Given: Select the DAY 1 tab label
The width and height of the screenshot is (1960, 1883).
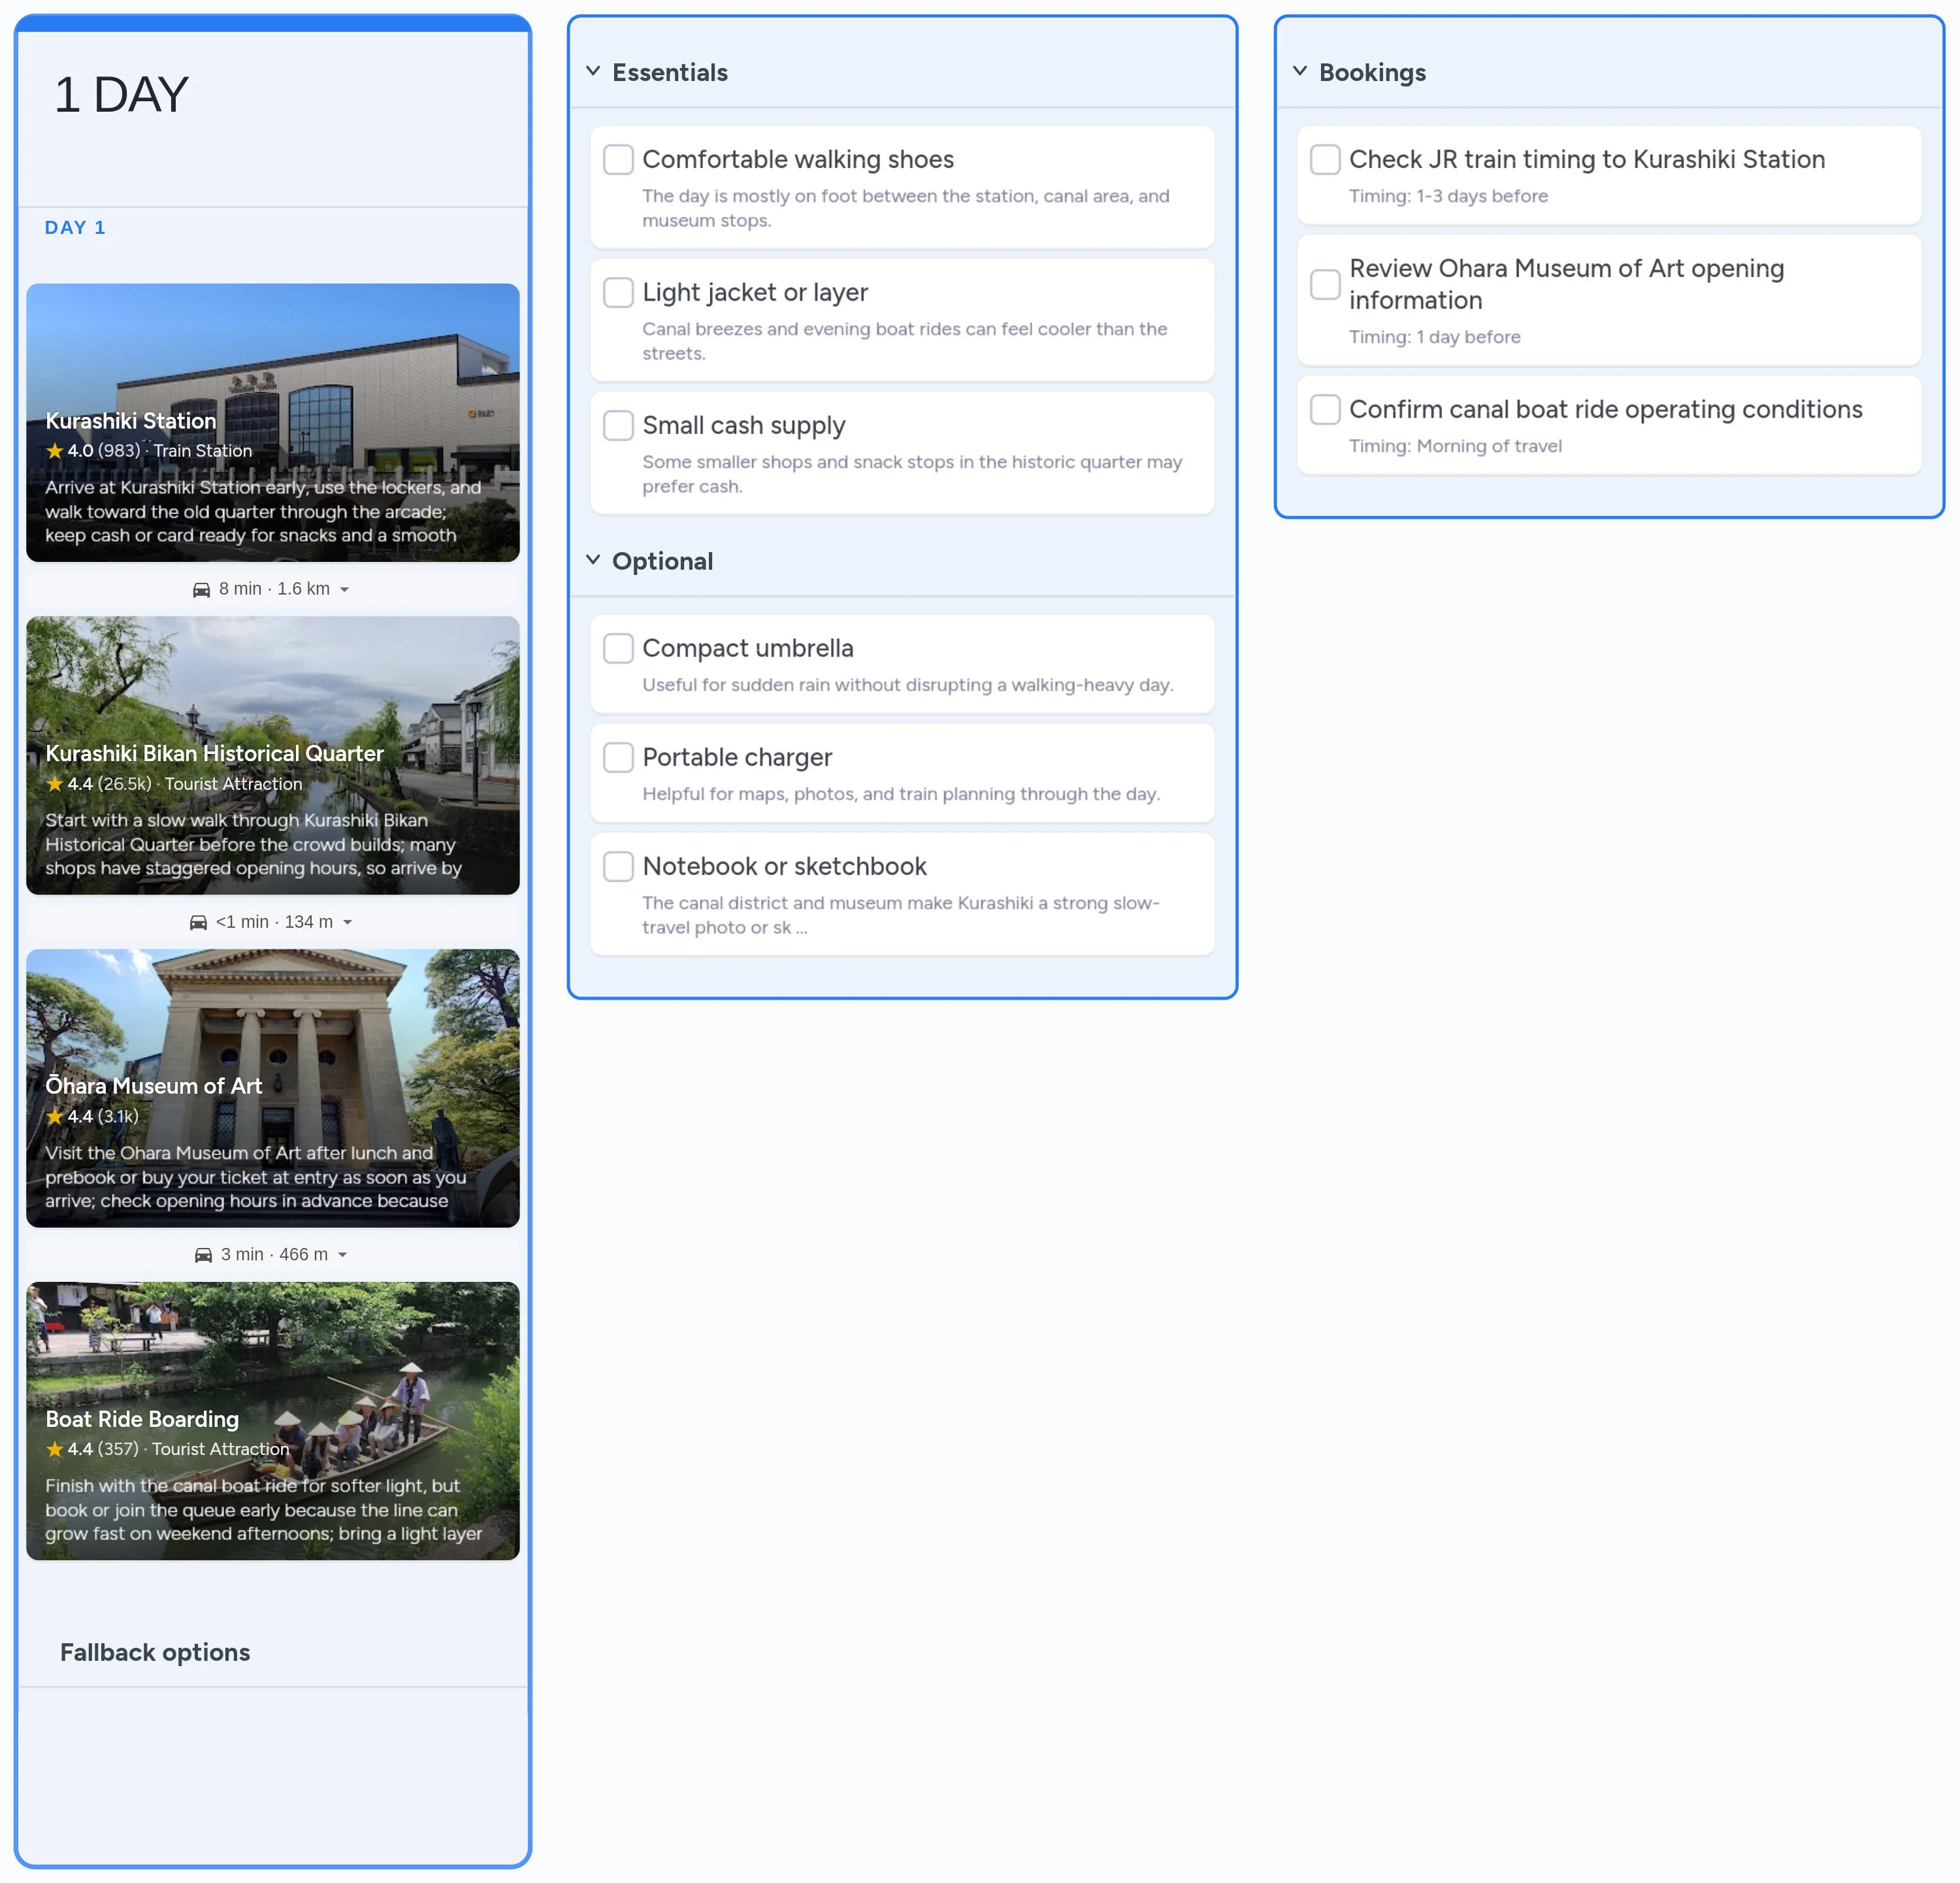Looking at the screenshot, I should pos(75,227).
